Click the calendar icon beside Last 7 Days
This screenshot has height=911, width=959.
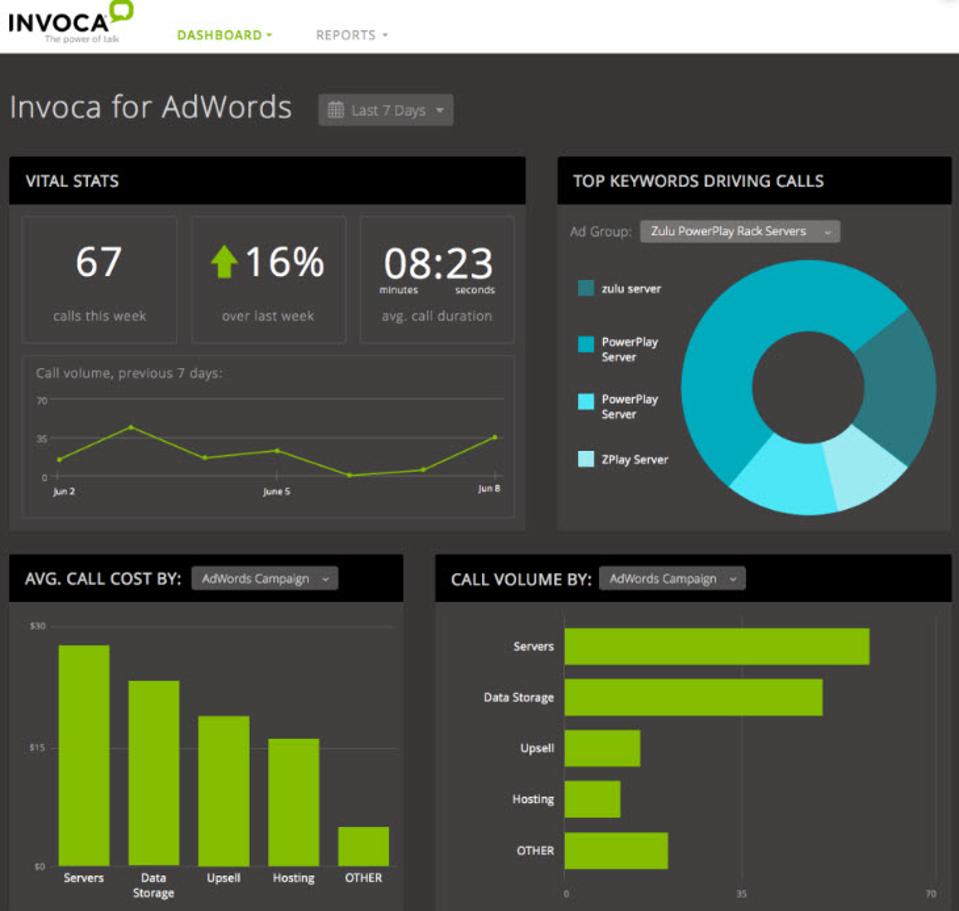(336, 110)
